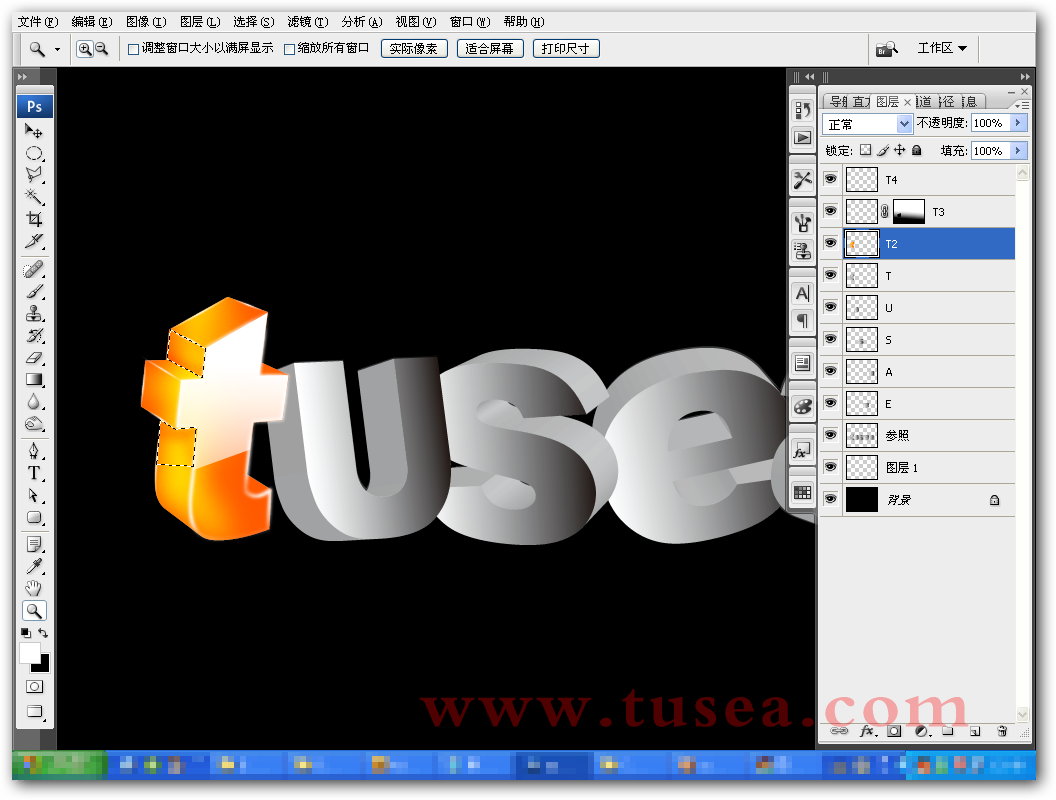The height and width of the screenshot is (800, 1056).
Task: Open the opacity slider arrow
Action: tap(1018, 123)
